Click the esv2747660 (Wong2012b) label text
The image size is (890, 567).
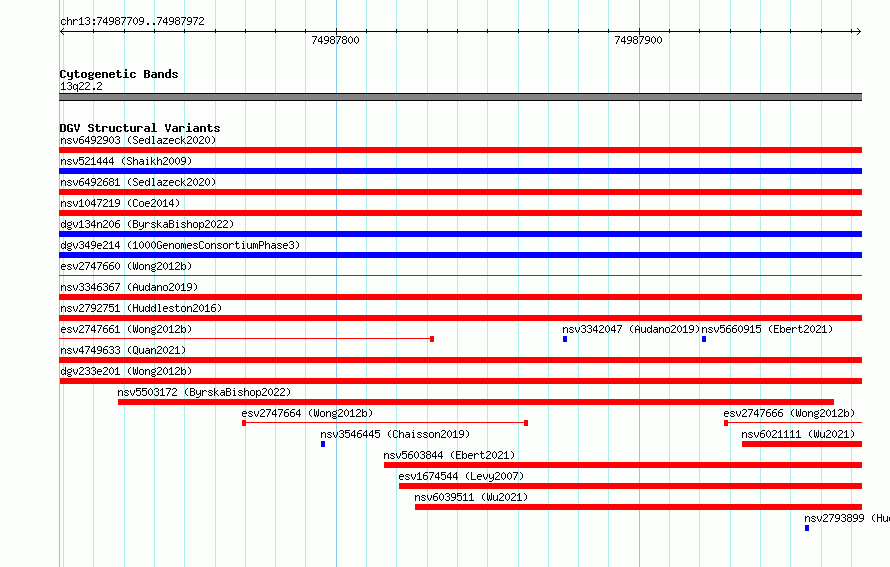tap(126, 266)
